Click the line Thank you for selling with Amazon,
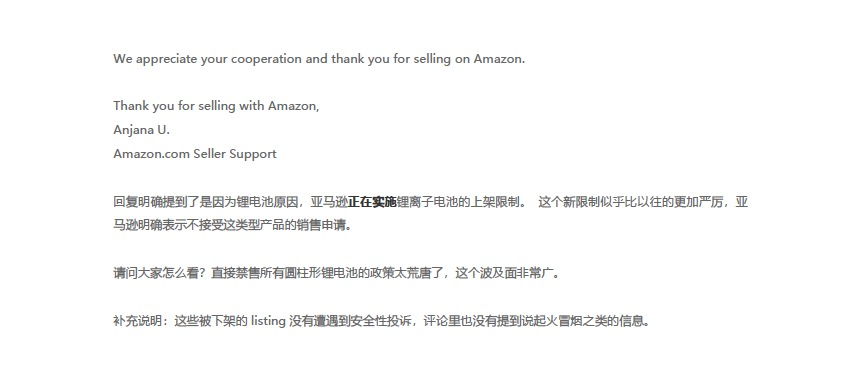 [216, 106]
